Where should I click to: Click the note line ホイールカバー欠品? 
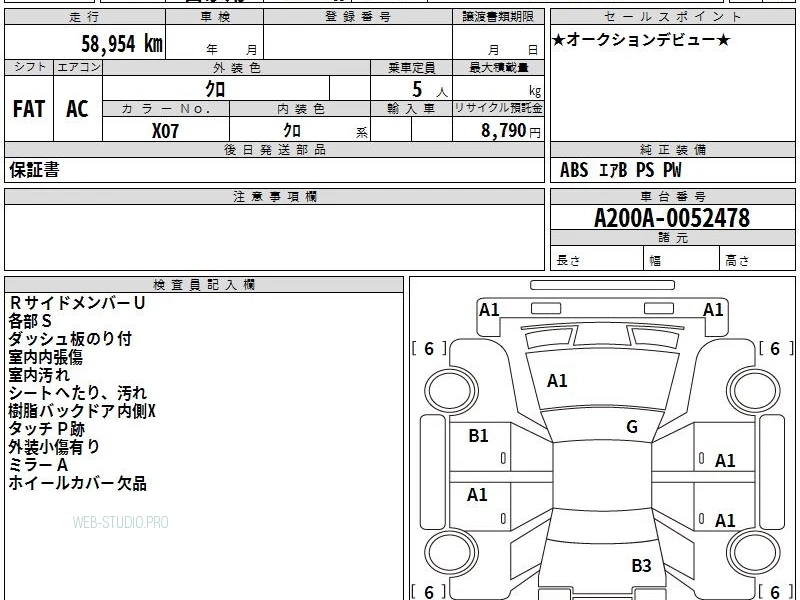click(78, 483)
